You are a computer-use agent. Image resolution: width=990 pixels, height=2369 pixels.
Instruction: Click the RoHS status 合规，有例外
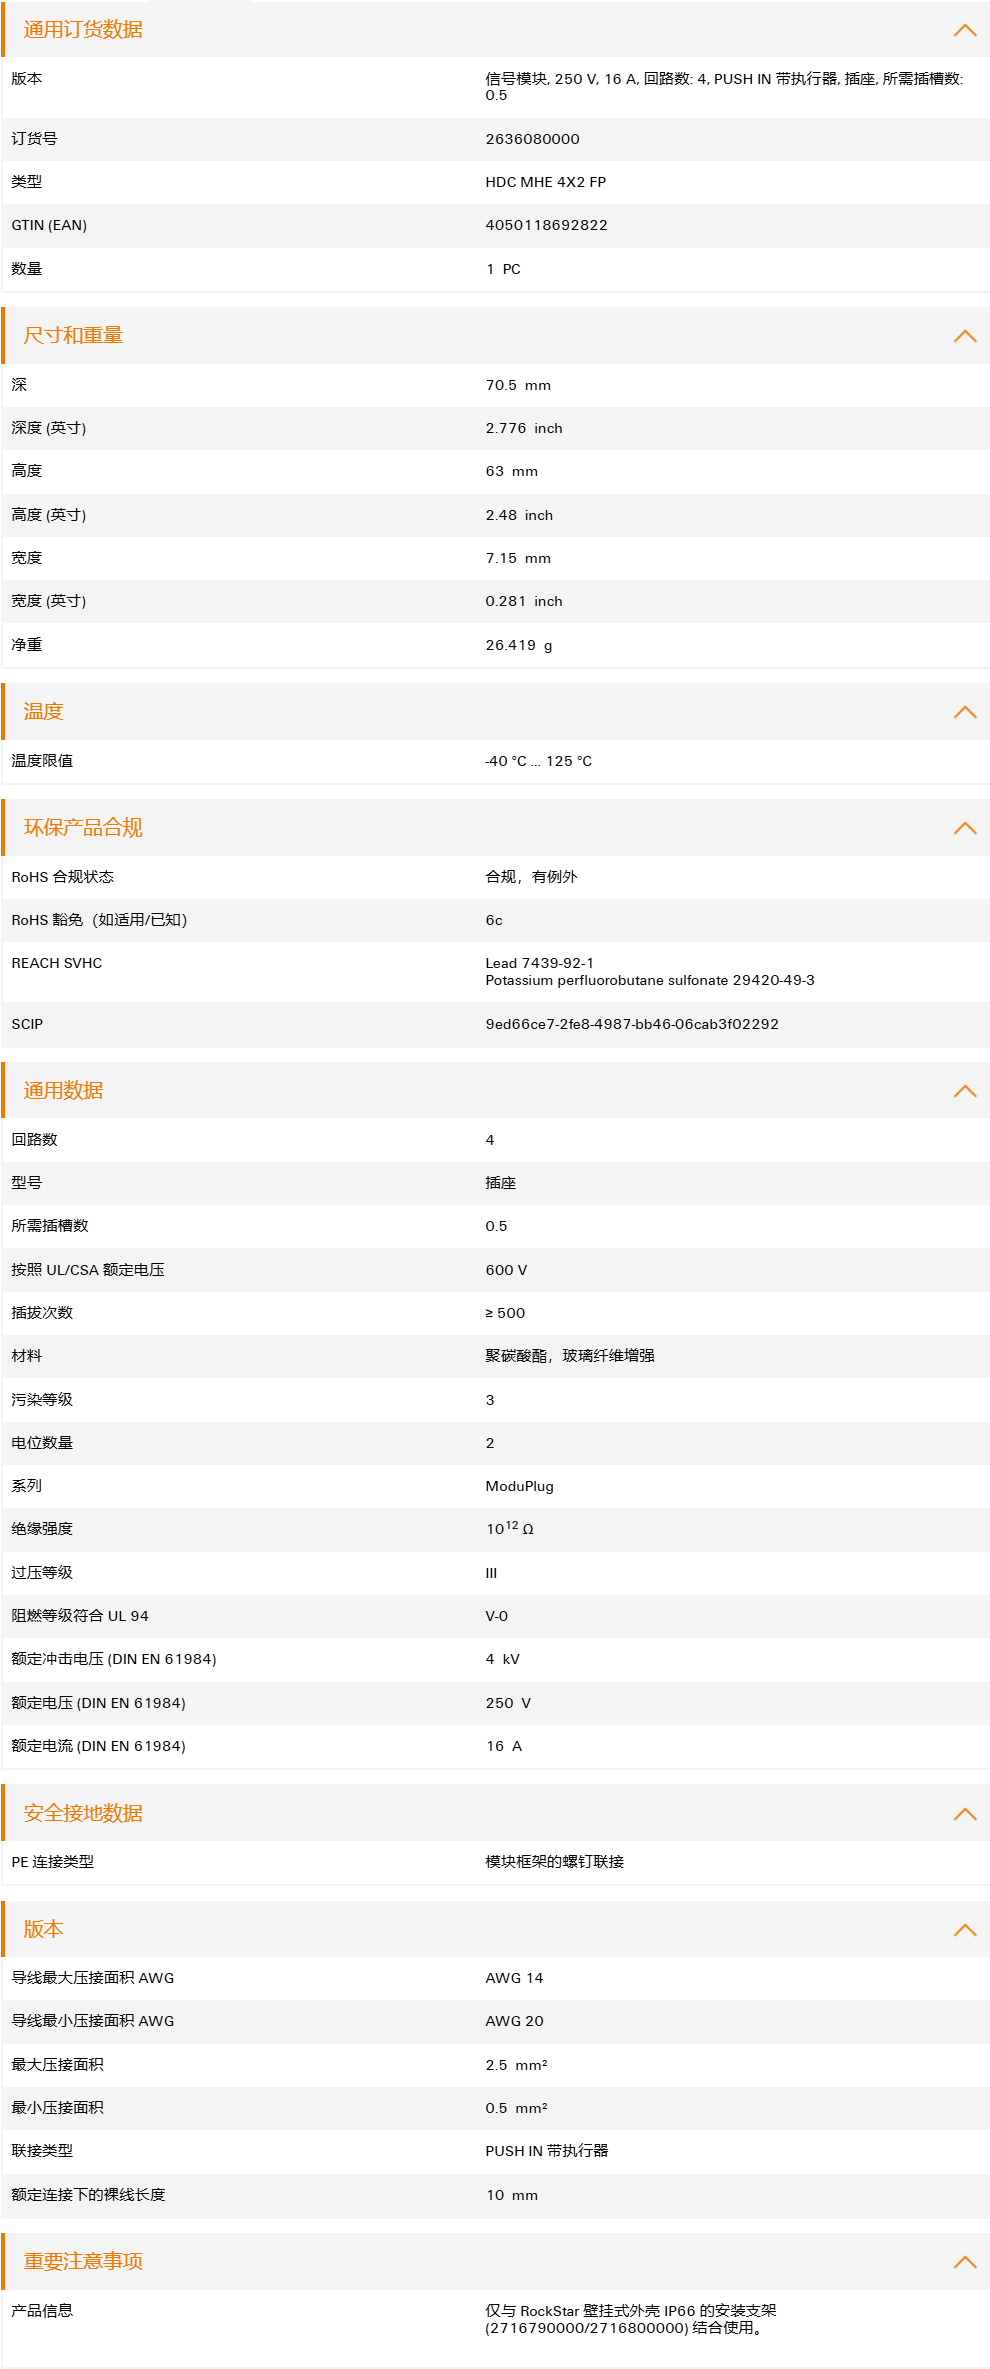(531, 877)
